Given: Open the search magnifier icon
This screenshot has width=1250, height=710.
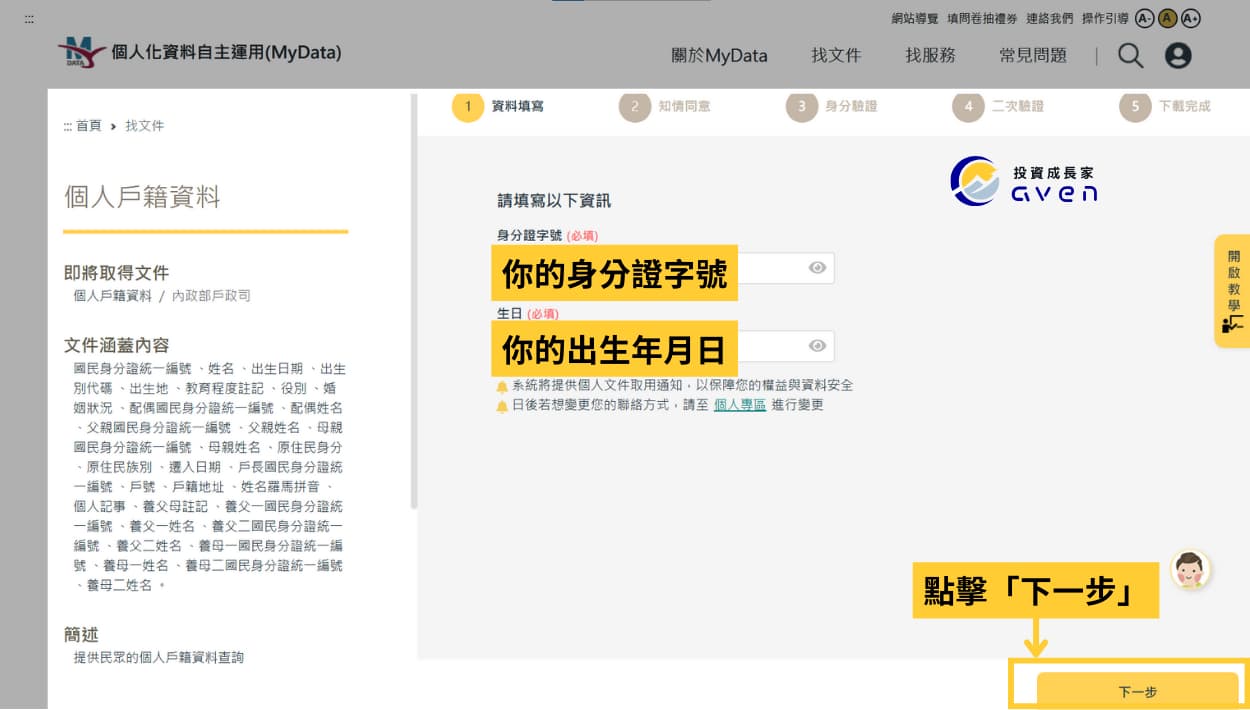Looking at the screenshot, I should pos(1130,55).
